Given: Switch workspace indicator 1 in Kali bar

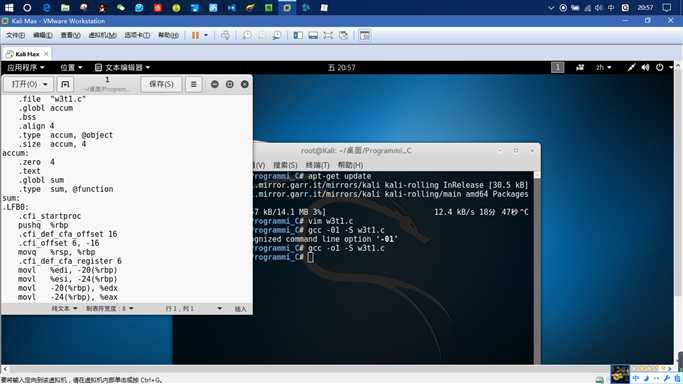Looking at the screenshot, I should pos(558,67).
